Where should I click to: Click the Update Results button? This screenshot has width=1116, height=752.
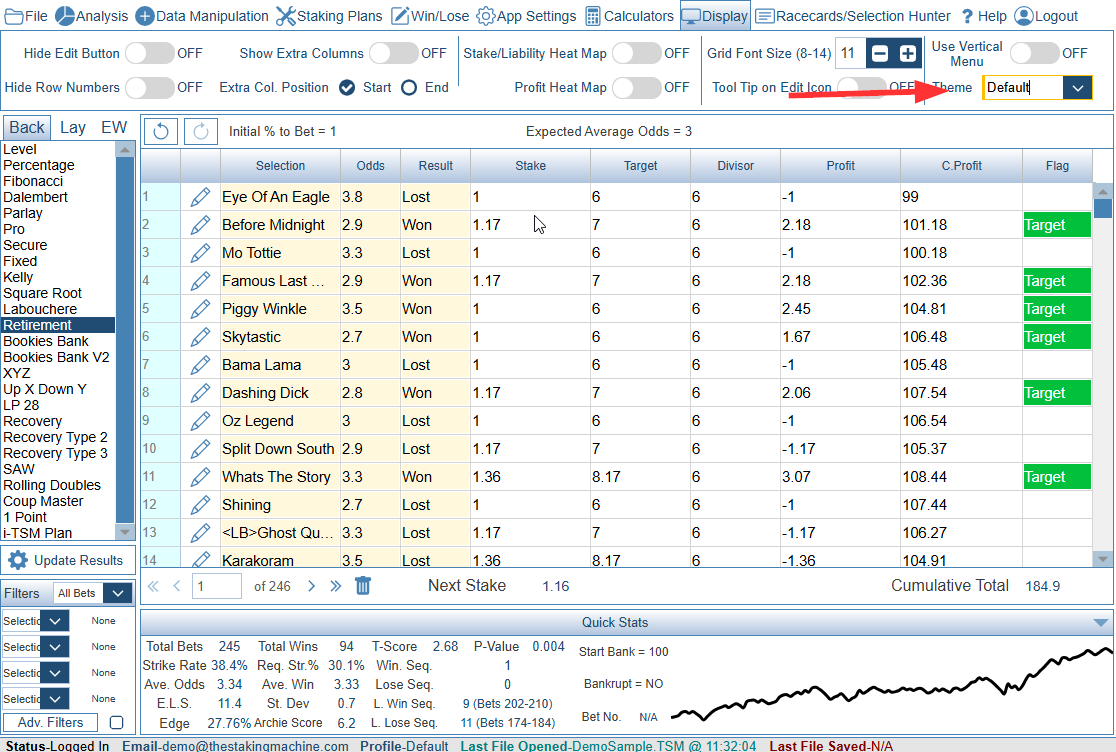(x=68, y=561)
